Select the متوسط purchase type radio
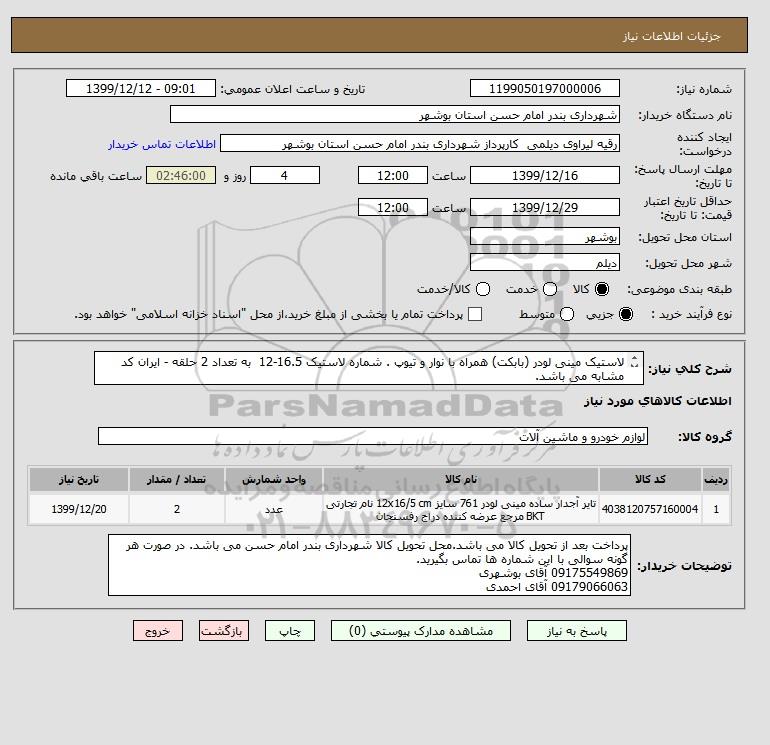770x745 pixels. click(x=567, y=314)
